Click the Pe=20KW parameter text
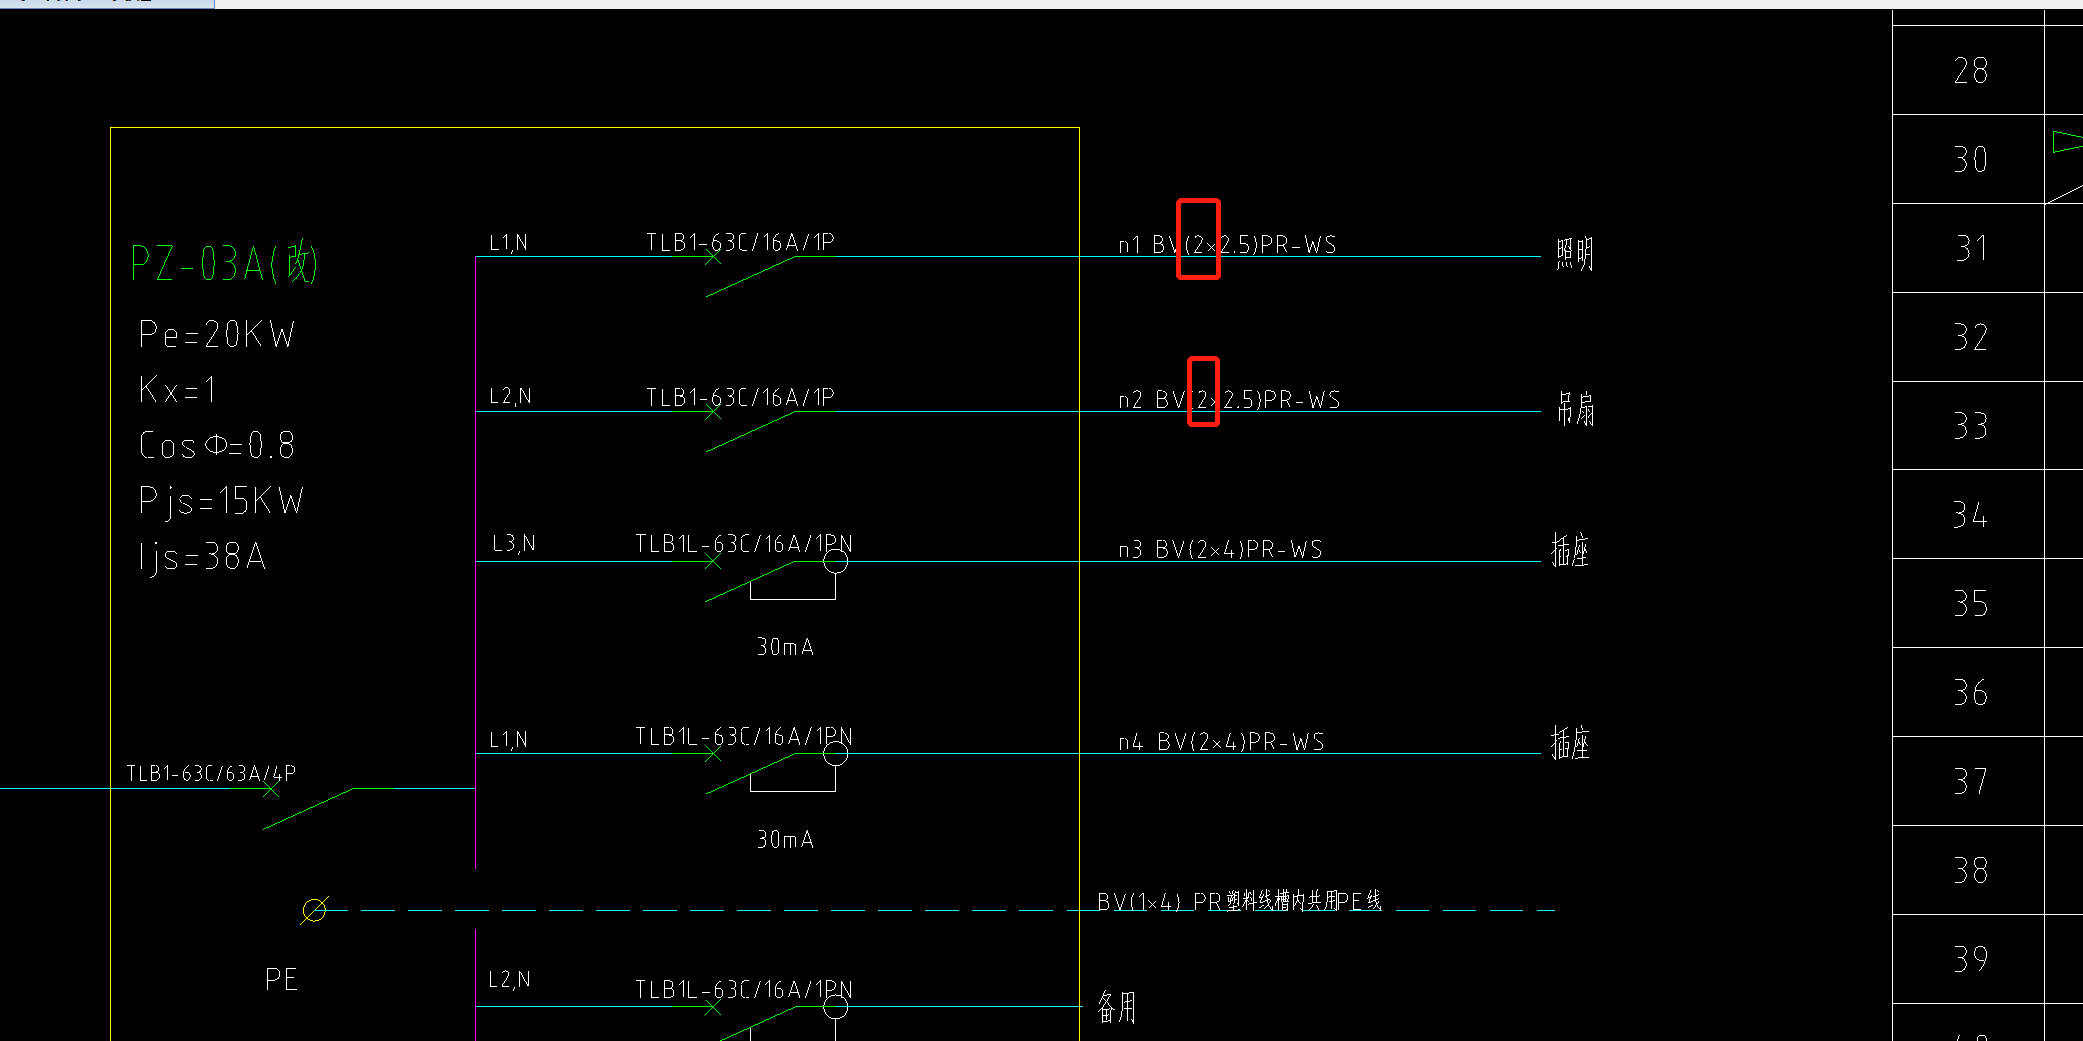This screenshot has height=1041, width=2083. (217, 335)
